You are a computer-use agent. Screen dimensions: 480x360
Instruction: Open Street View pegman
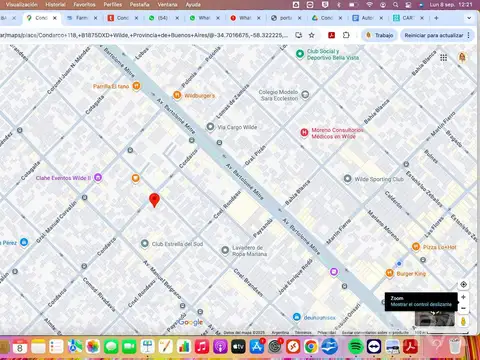463,321
